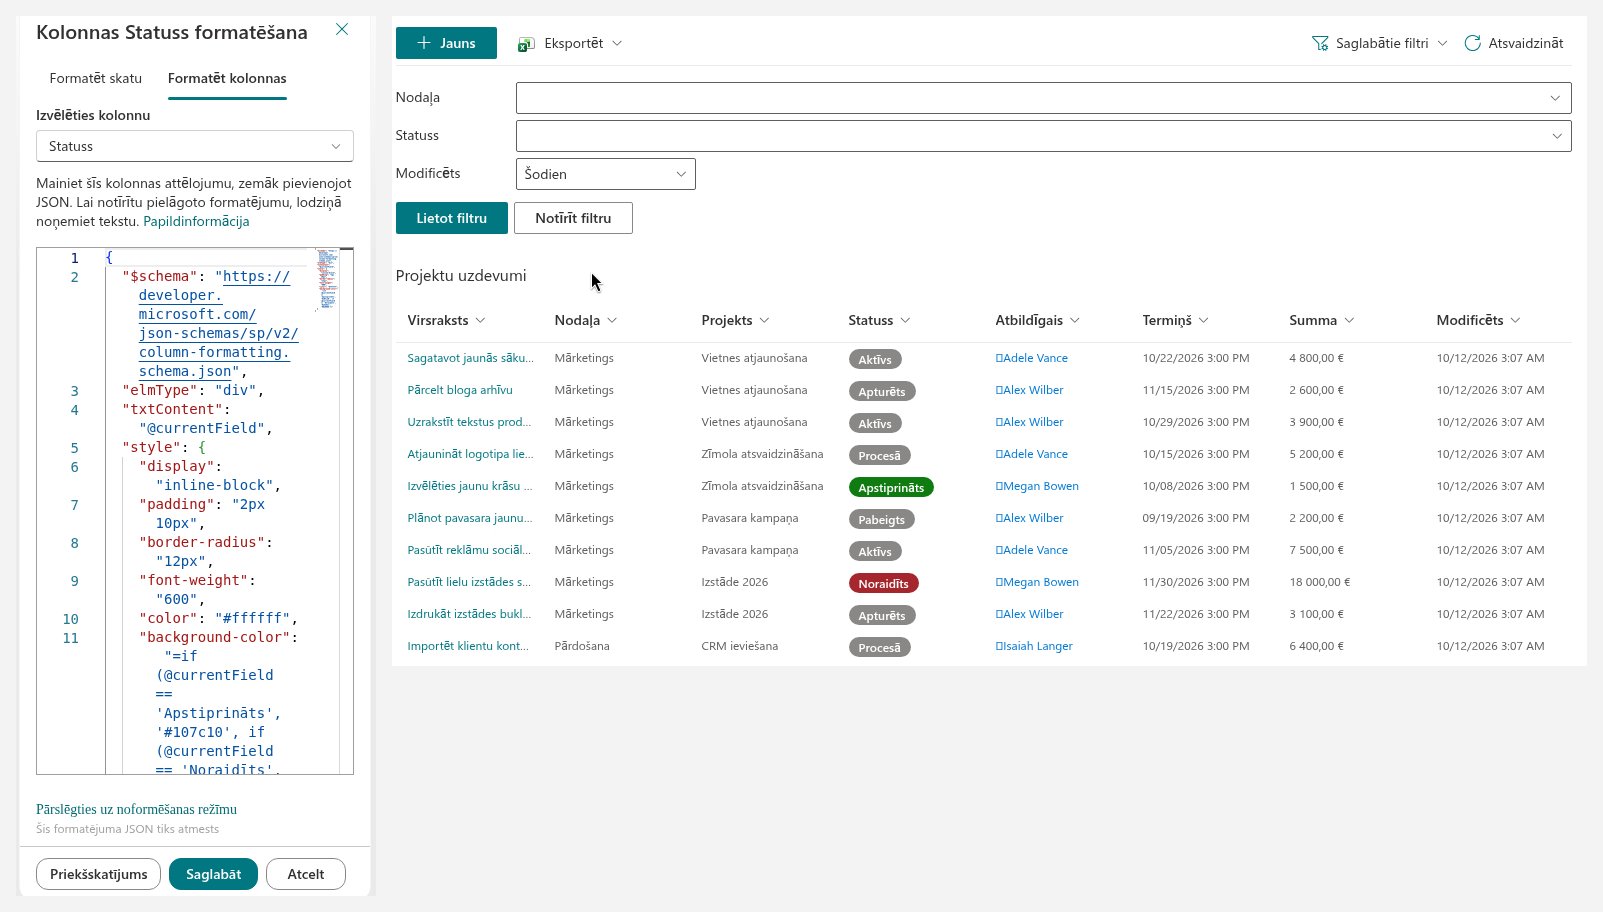Select the Formatēt kolonnas tab

coord(227,78)
